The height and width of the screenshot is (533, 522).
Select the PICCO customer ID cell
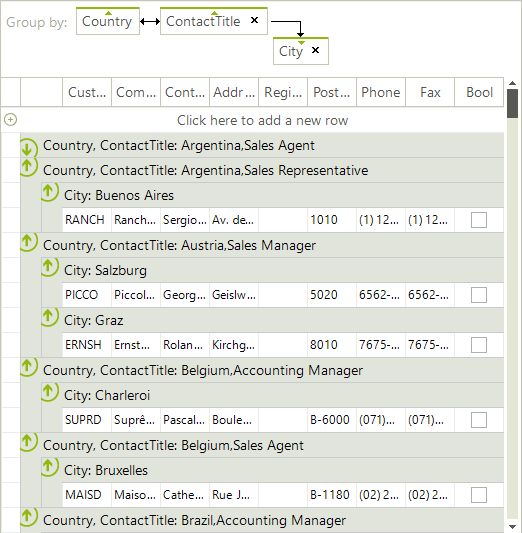[x=87, y=295]
